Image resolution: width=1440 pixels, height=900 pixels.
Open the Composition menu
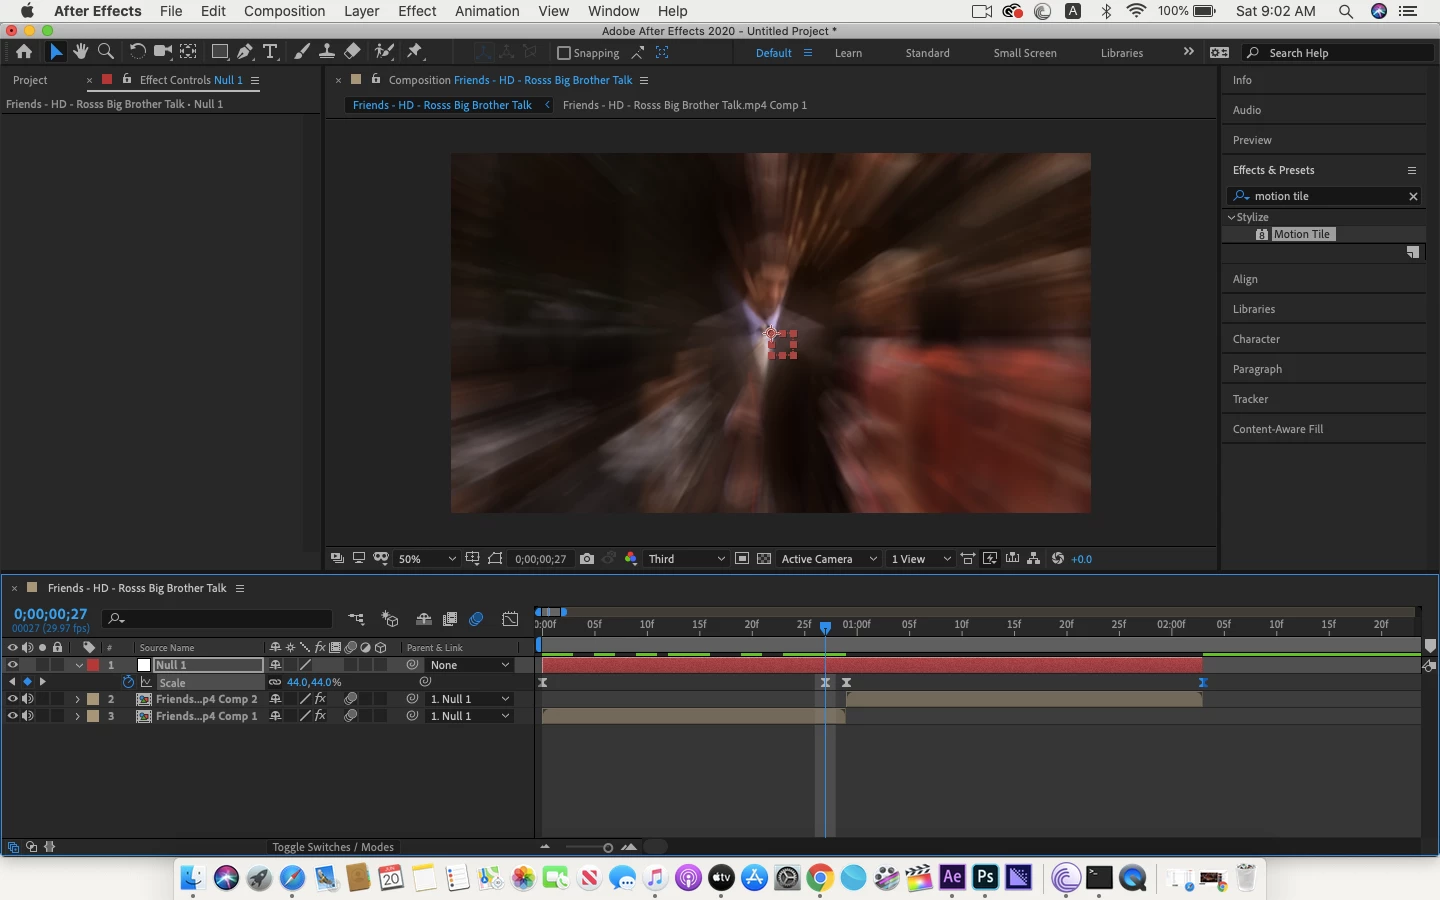pyautogui.click(x=284, y=11)
